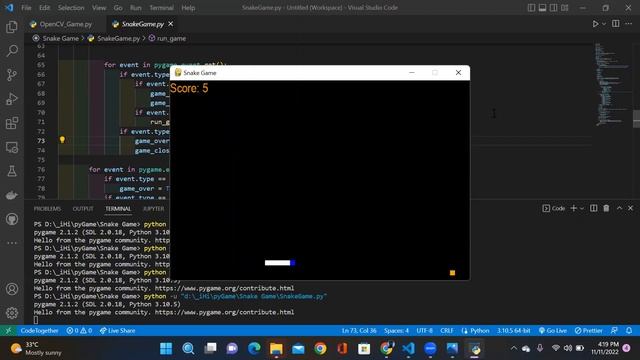Show additional views ellipsis in activity bar
This screenshot has height=360, width=640.
tap(12, 243)
